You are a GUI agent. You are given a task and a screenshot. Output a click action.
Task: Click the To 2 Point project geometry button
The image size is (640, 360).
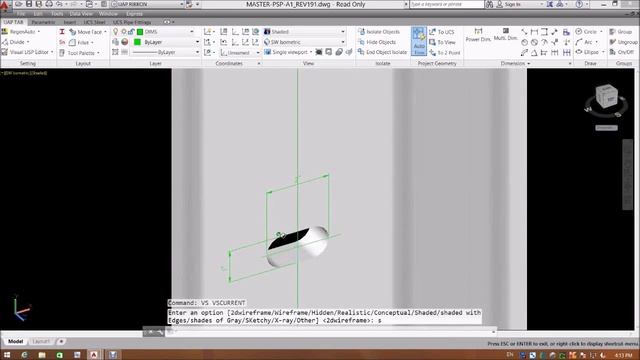(x=444, y=53)
